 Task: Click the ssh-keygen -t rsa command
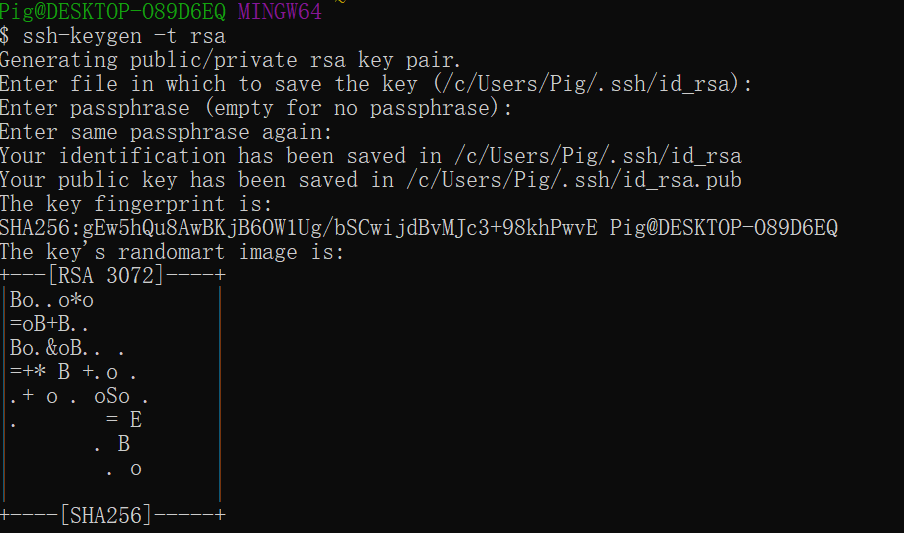tap(124, 36)
